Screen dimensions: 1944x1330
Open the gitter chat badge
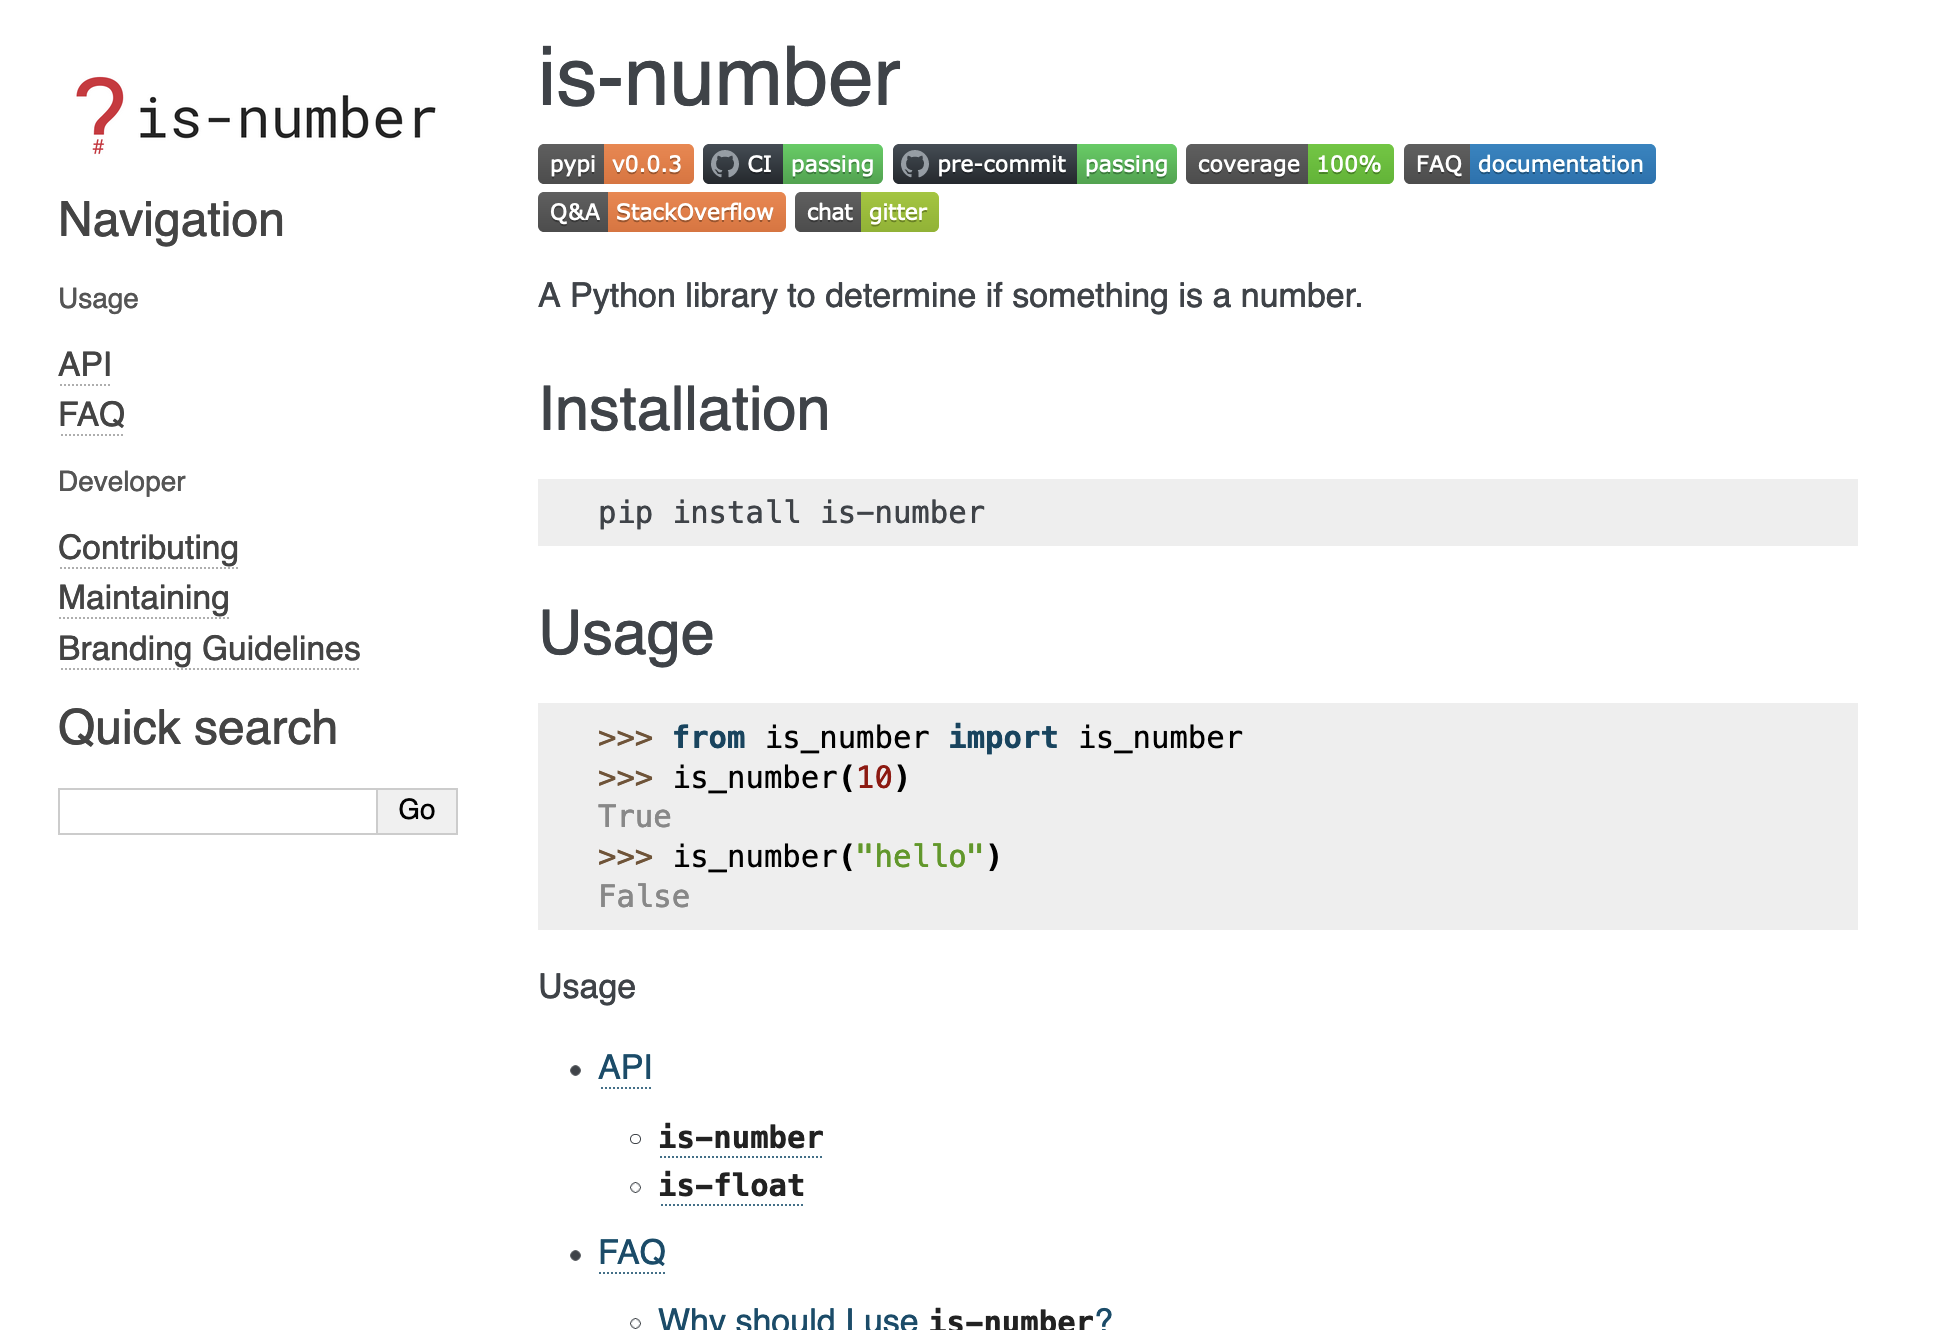[x=866, y=211]
